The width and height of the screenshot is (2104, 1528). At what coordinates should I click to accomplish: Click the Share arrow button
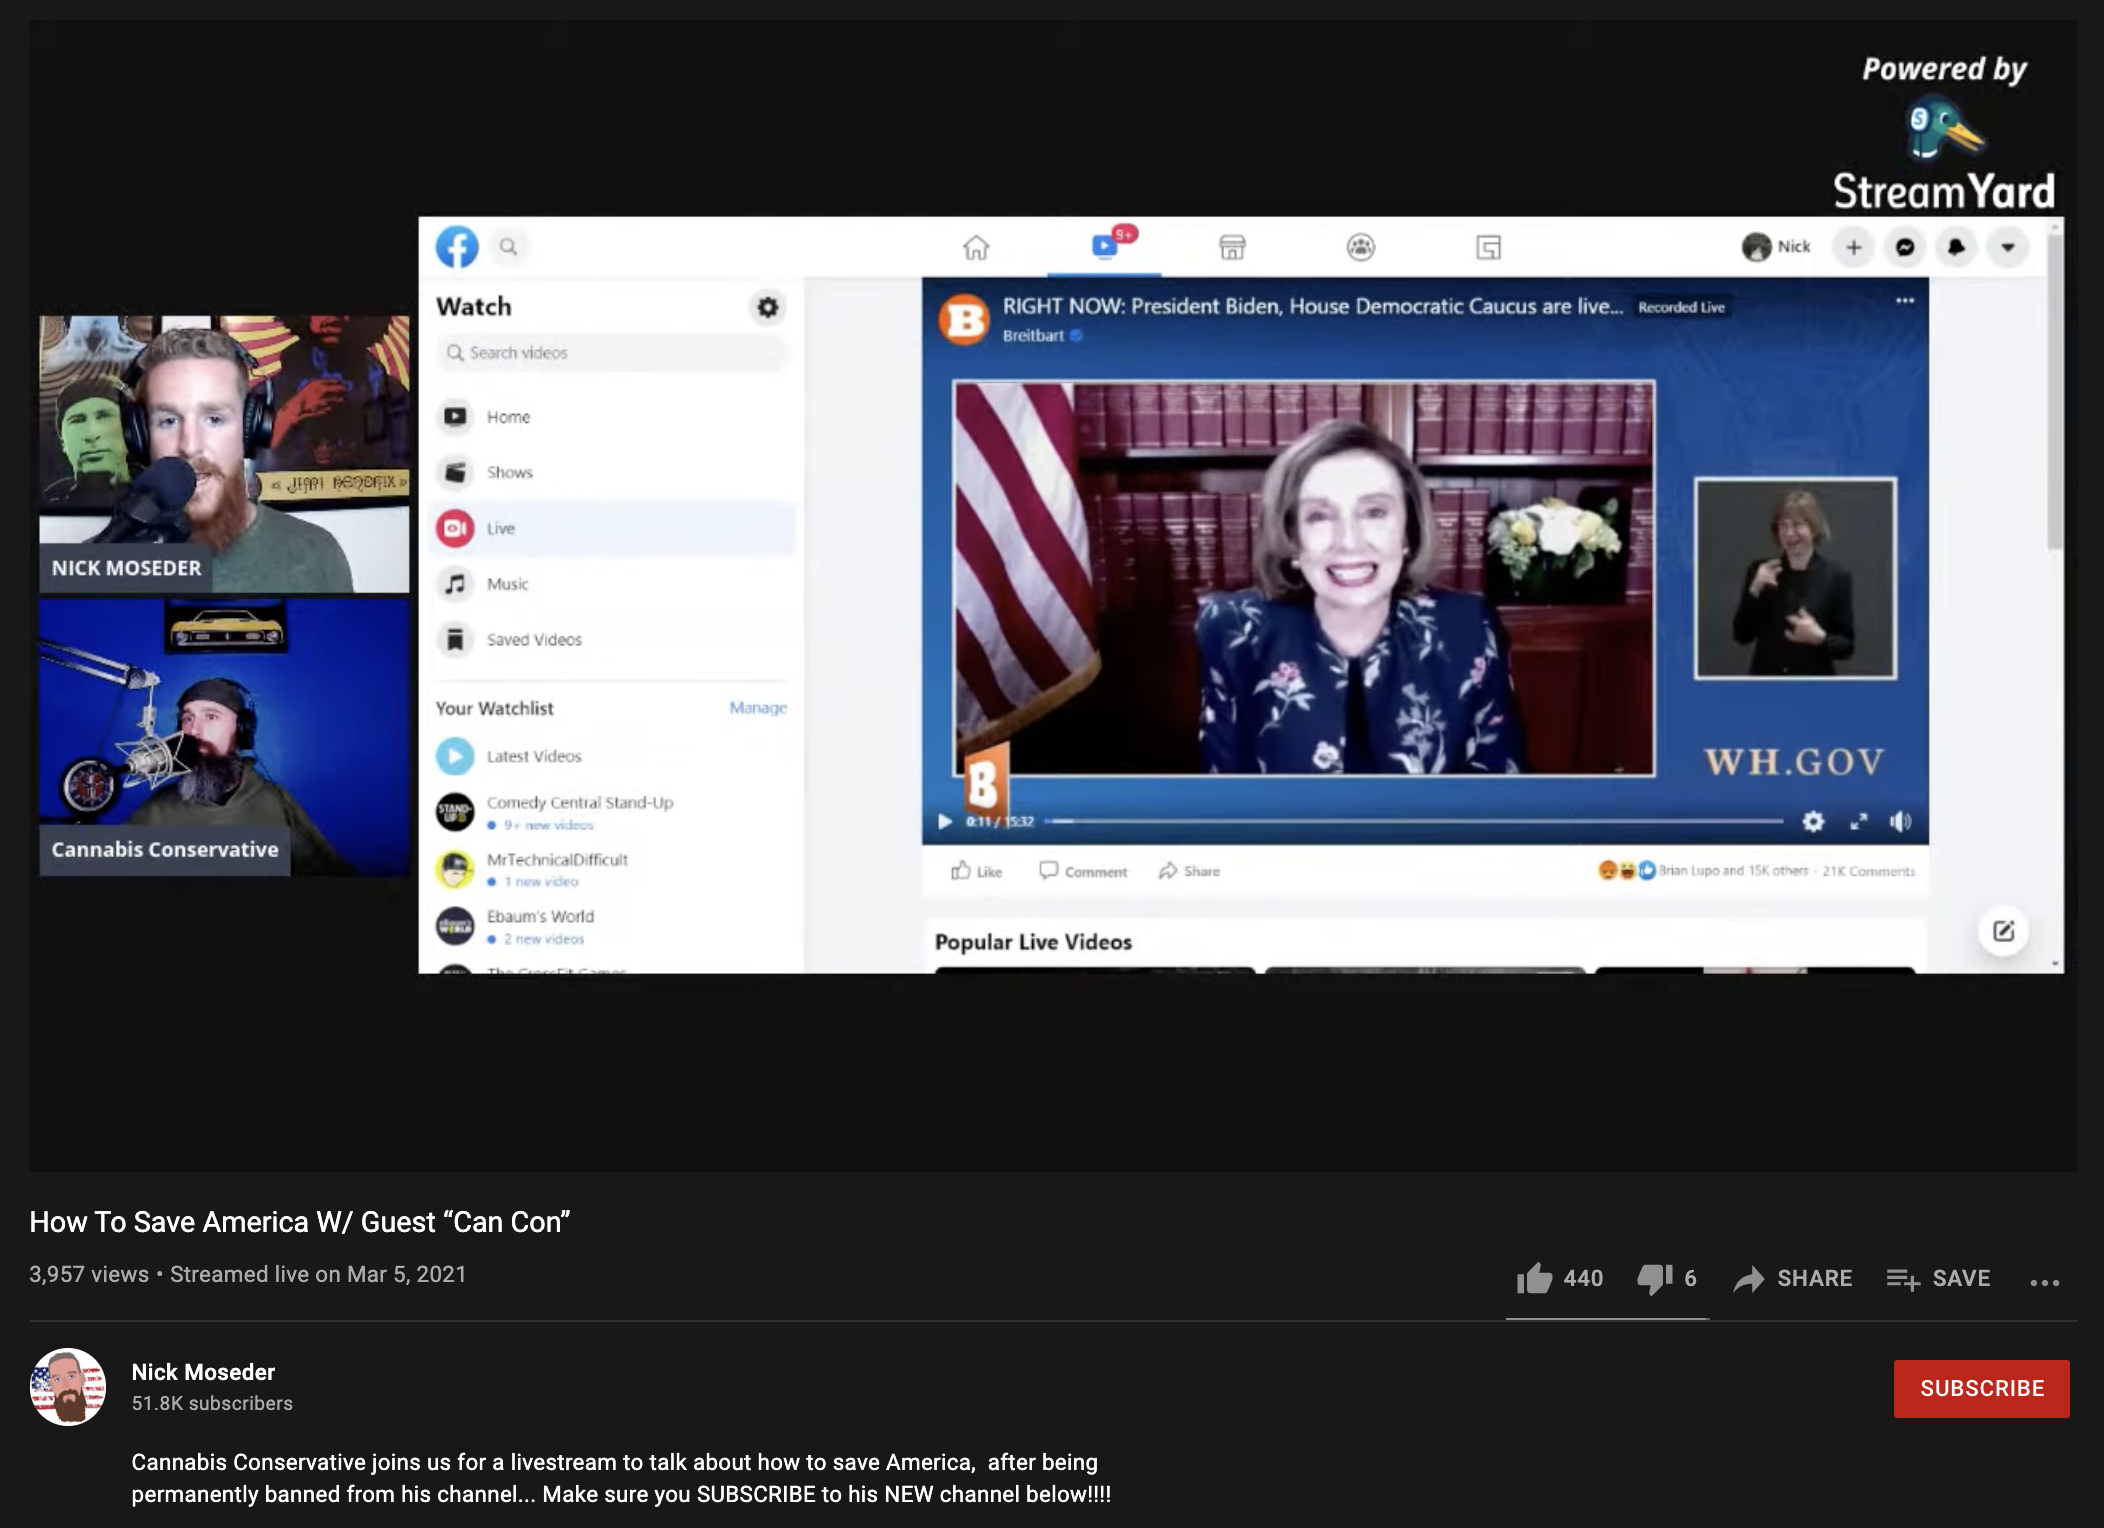(x=1793, y=1278)
